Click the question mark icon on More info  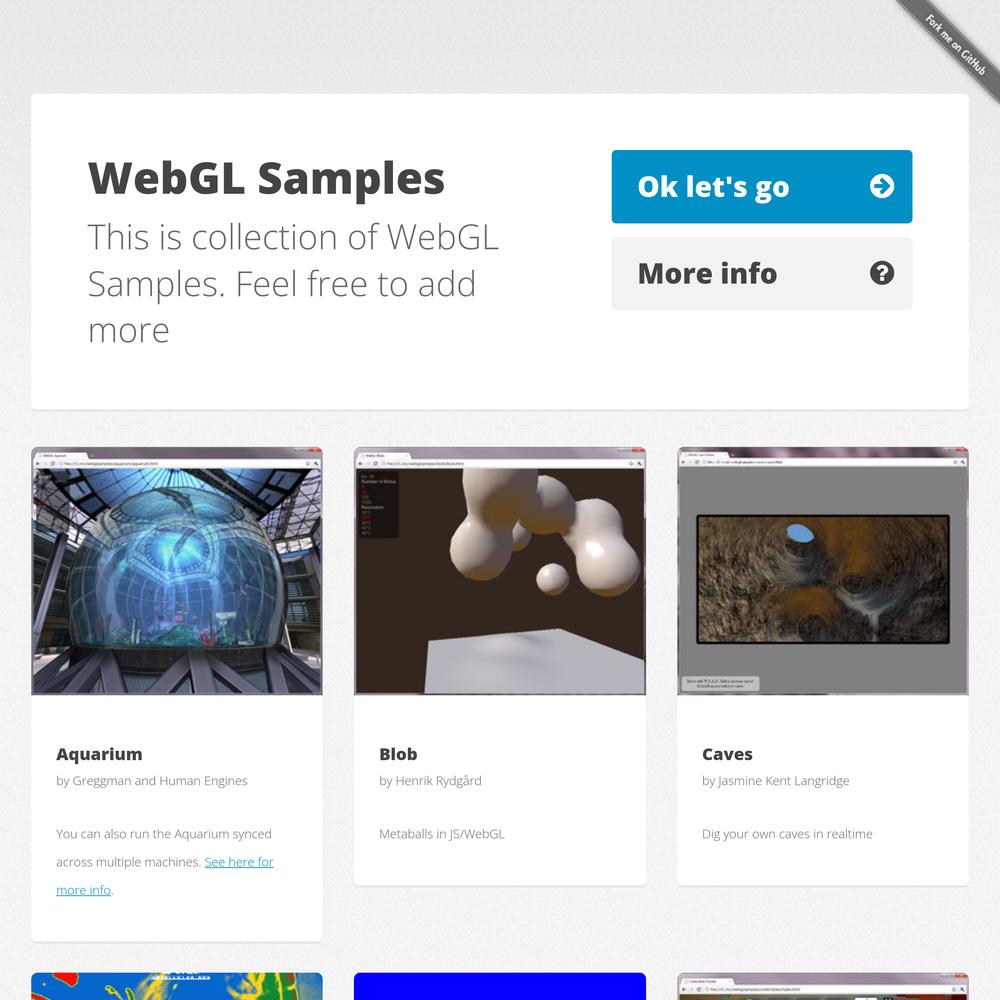click(881, 273)
